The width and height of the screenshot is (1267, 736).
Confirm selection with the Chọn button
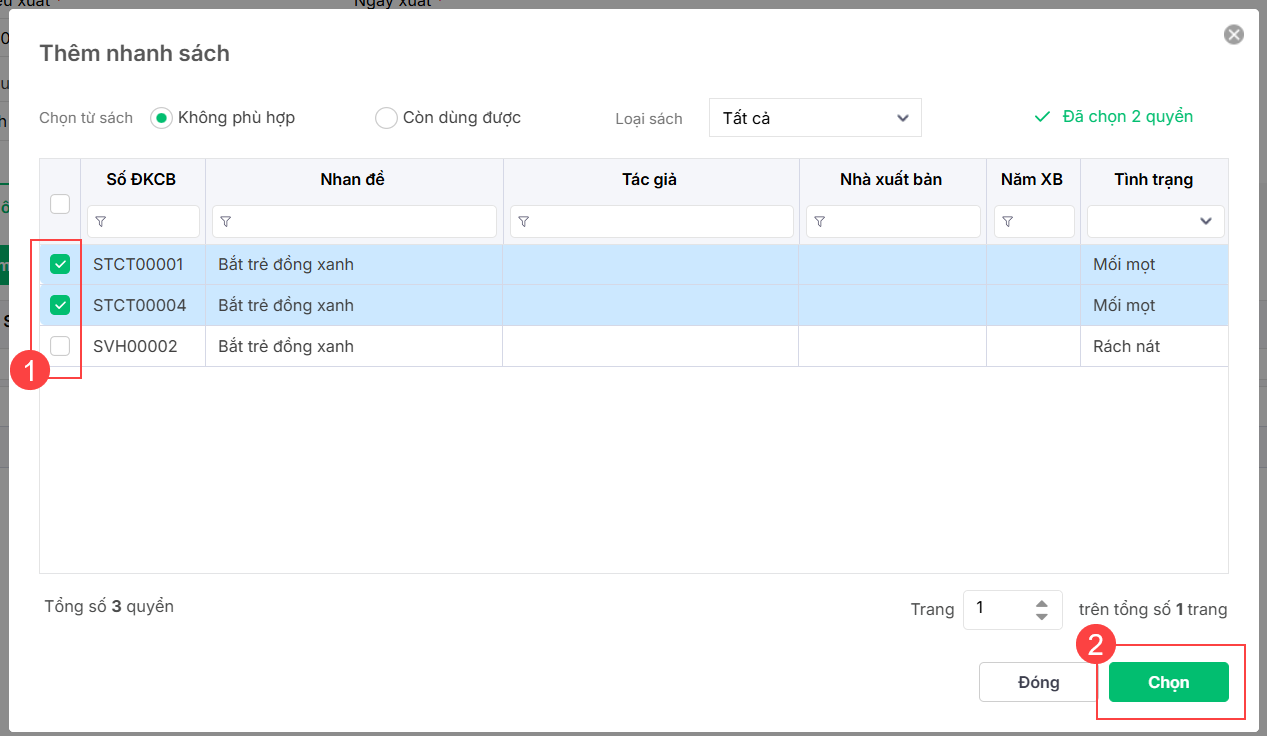click(1168, 682)
